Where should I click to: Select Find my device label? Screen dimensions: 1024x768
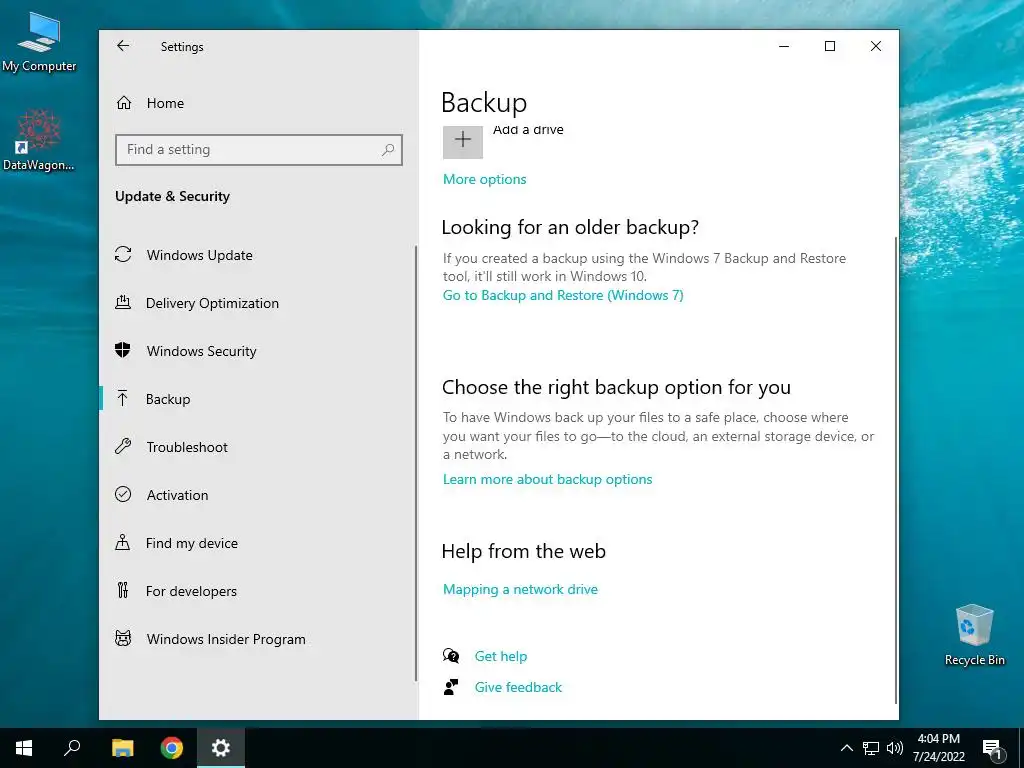coord(191,543)
